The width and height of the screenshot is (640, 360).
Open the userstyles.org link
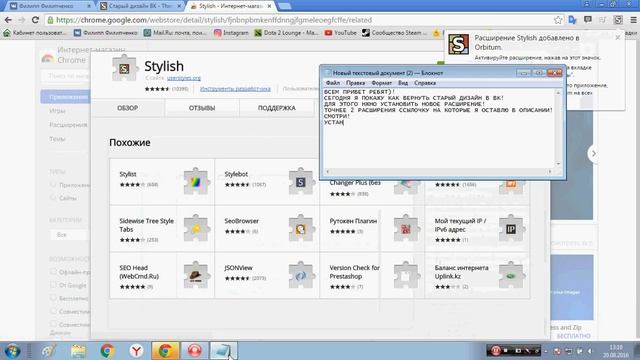coord(184,78)
